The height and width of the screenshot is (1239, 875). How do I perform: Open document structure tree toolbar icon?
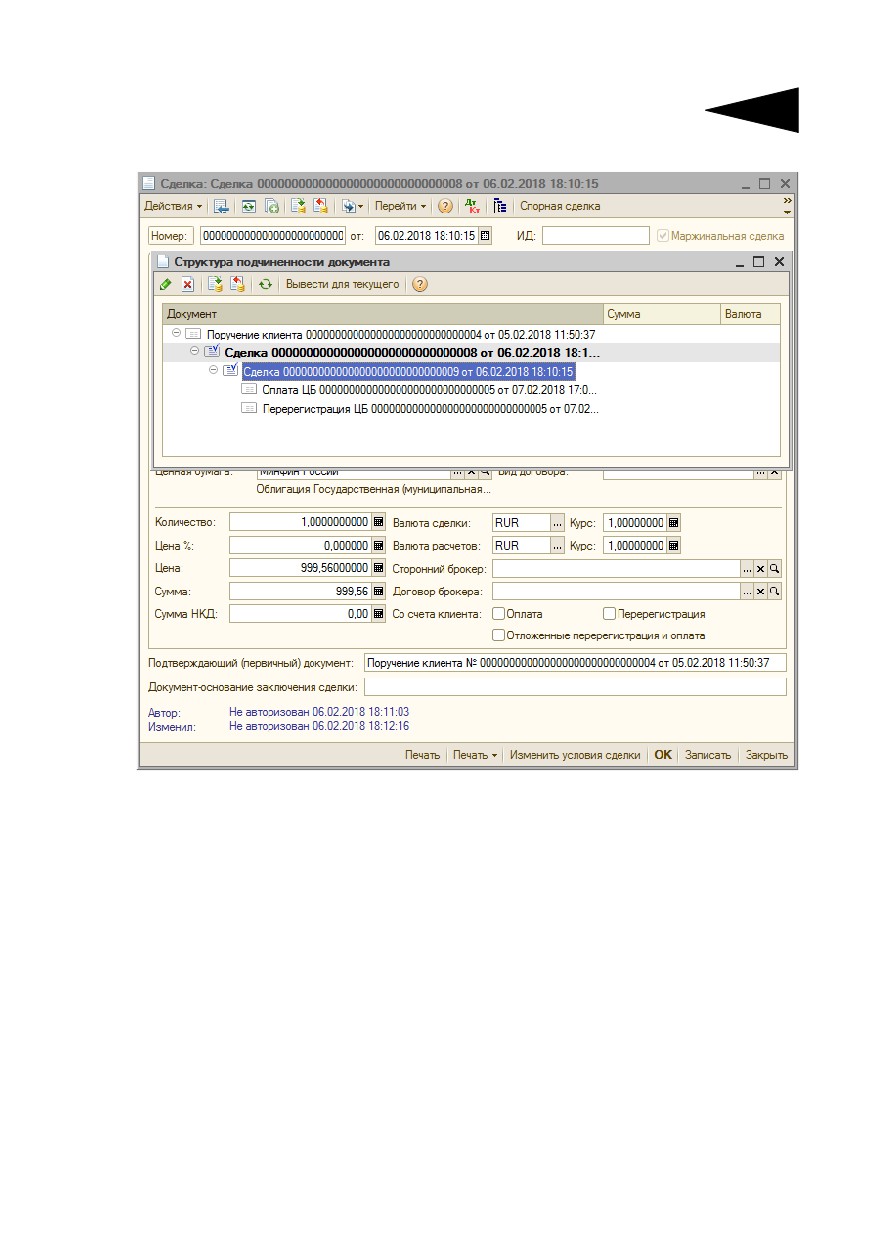click(500, 206)
